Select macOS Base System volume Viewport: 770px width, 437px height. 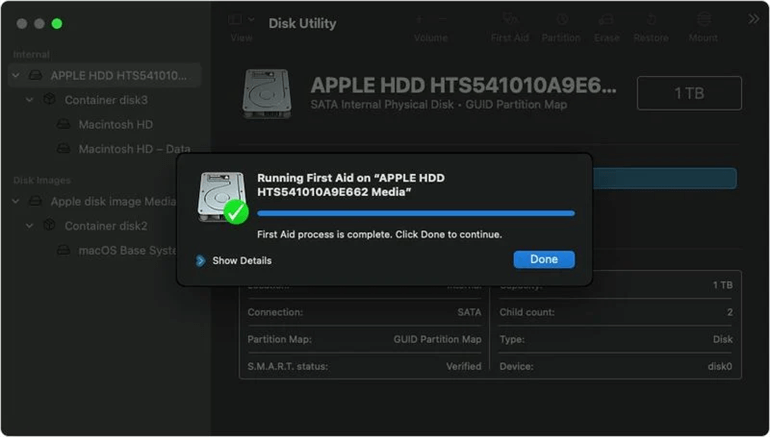127,250
